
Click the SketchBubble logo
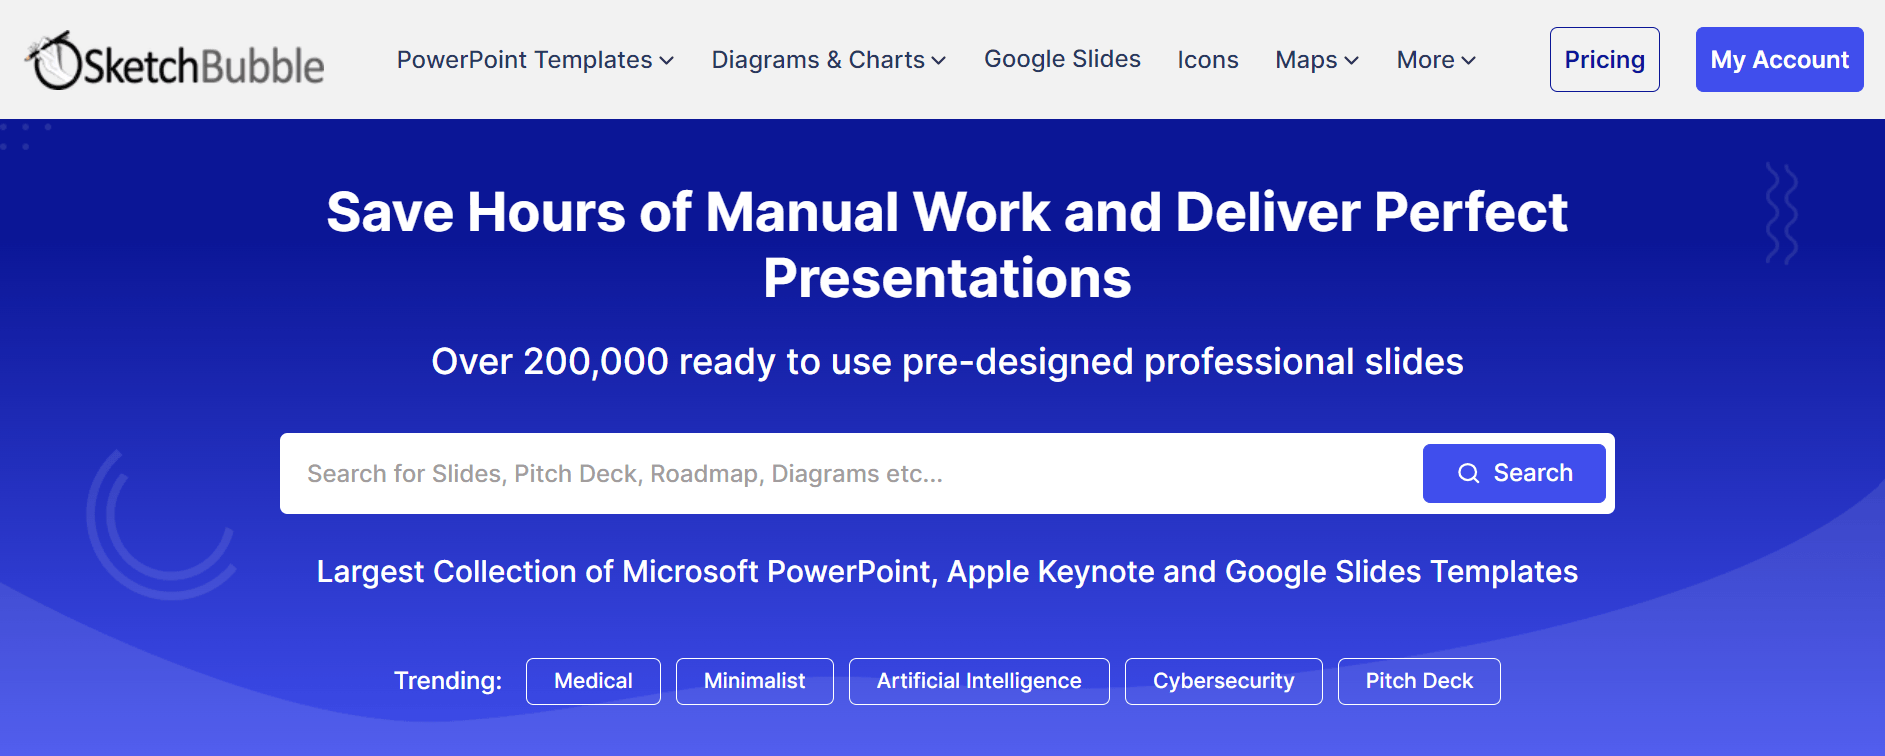(x=175, y=61)
